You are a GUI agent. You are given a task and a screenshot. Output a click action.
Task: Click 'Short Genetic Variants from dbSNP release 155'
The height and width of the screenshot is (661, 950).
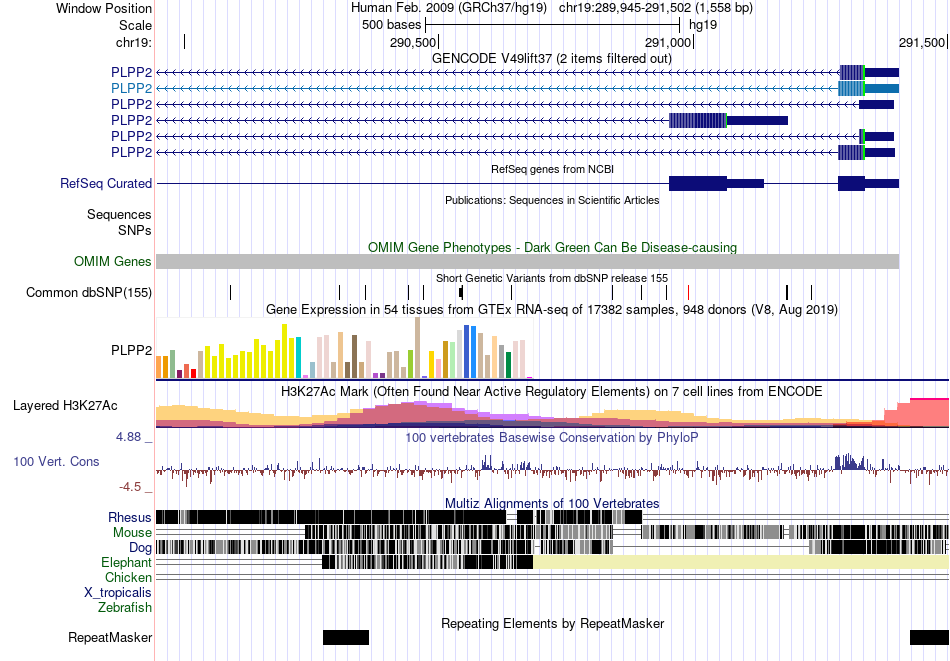(x=552, y=278)
